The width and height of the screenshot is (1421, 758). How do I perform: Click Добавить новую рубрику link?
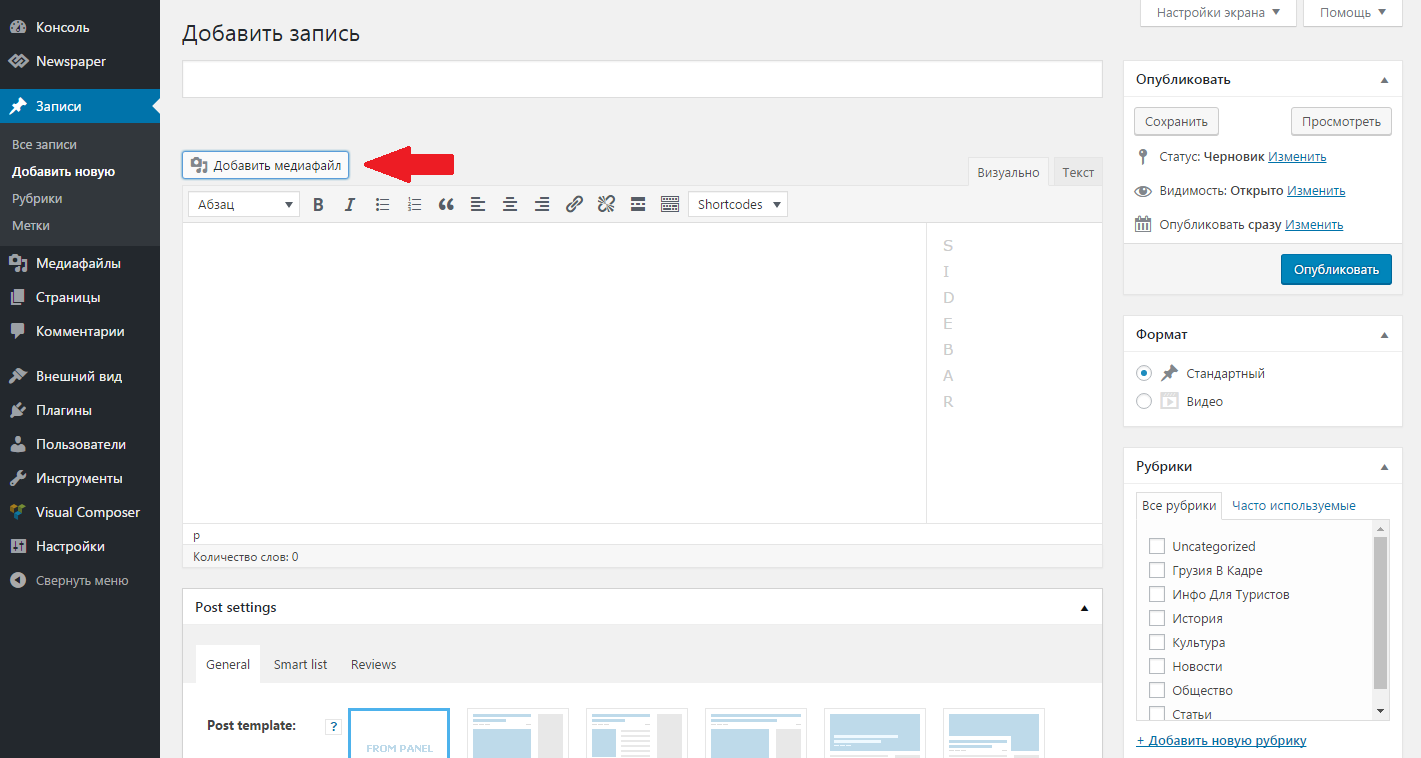tap(1222, 740)
